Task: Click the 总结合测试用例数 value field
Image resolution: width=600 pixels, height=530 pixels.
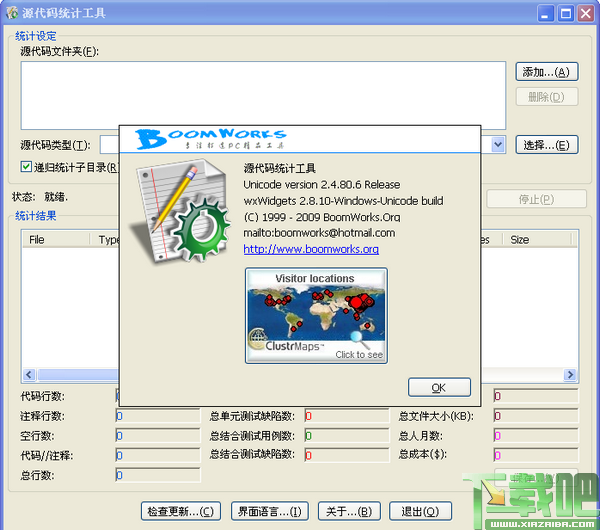Action: click(x=347, y=435)
